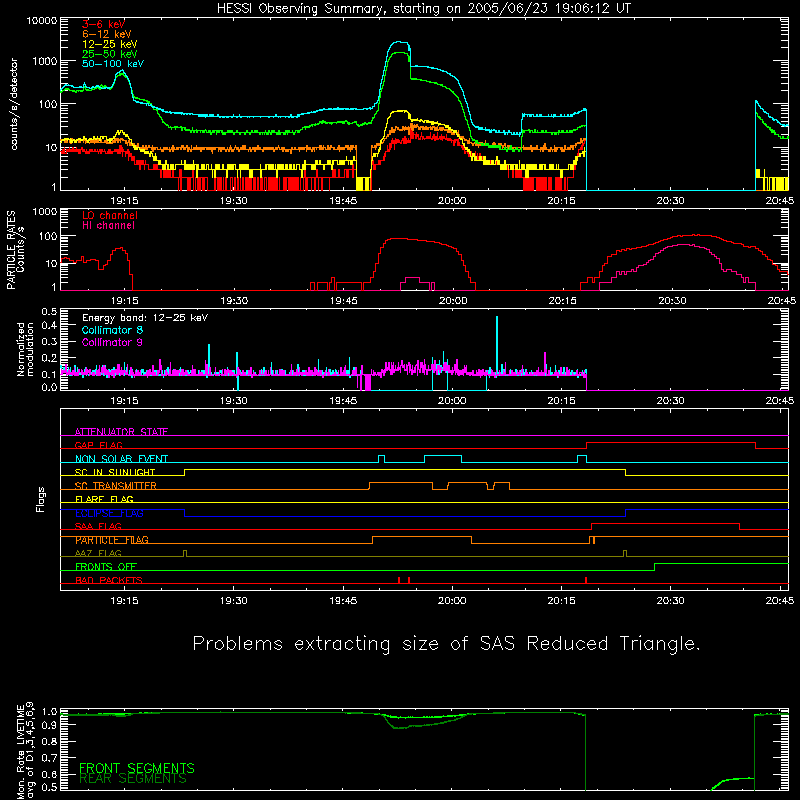Click 19:30 tick under the counts plot
The height and width of the screenshot is (800, 800).
(234, 201)
